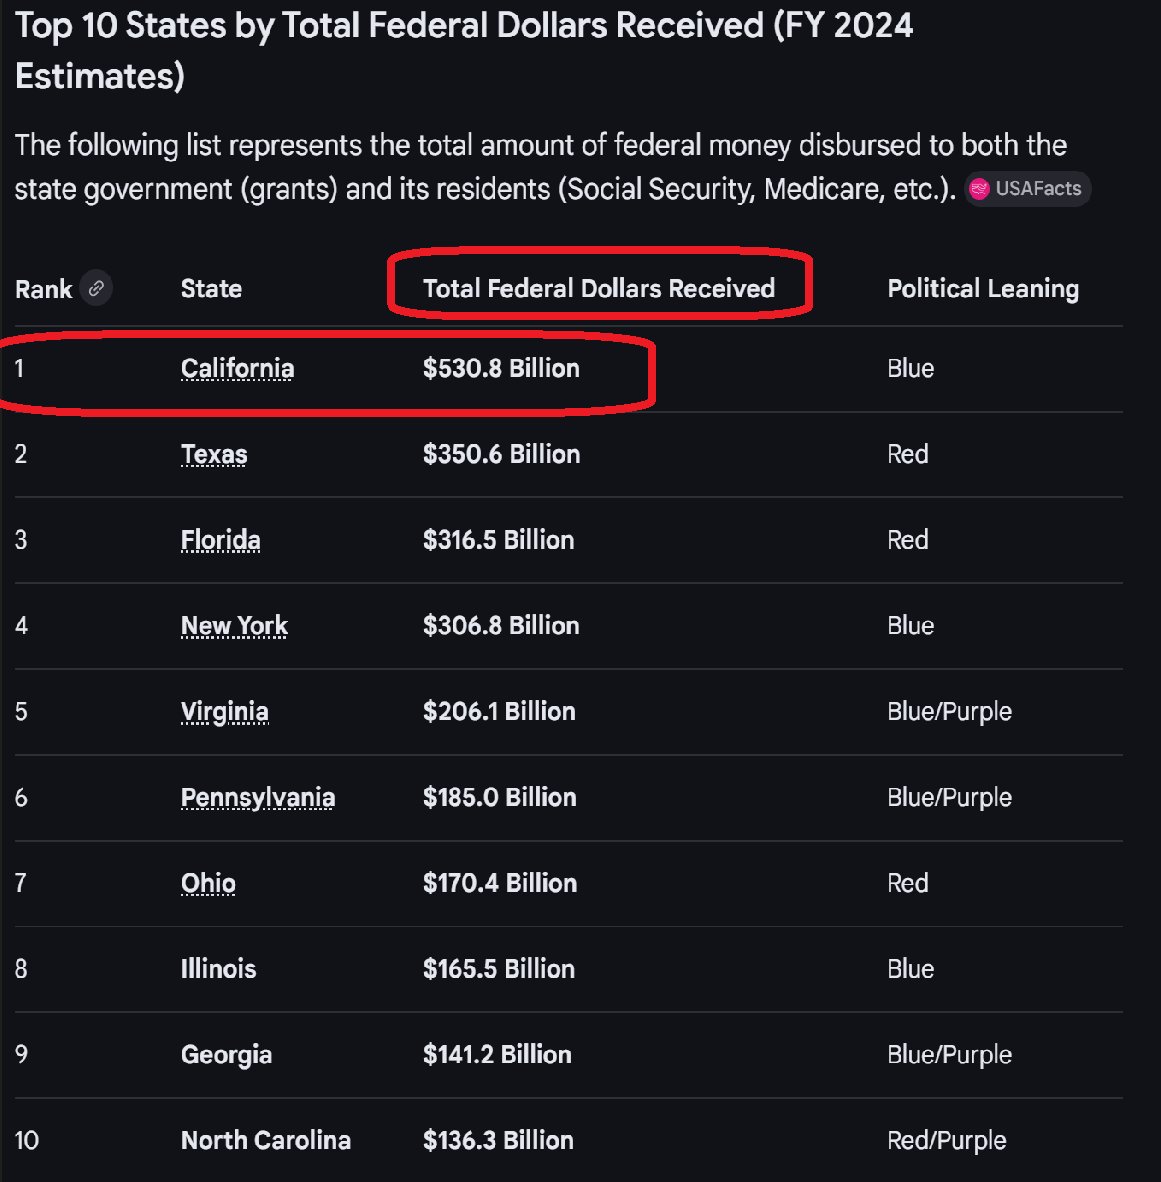Select the Georgia row state name
The width and height of the screenshot is (1161, 1182).
(x=226, y=1055)
